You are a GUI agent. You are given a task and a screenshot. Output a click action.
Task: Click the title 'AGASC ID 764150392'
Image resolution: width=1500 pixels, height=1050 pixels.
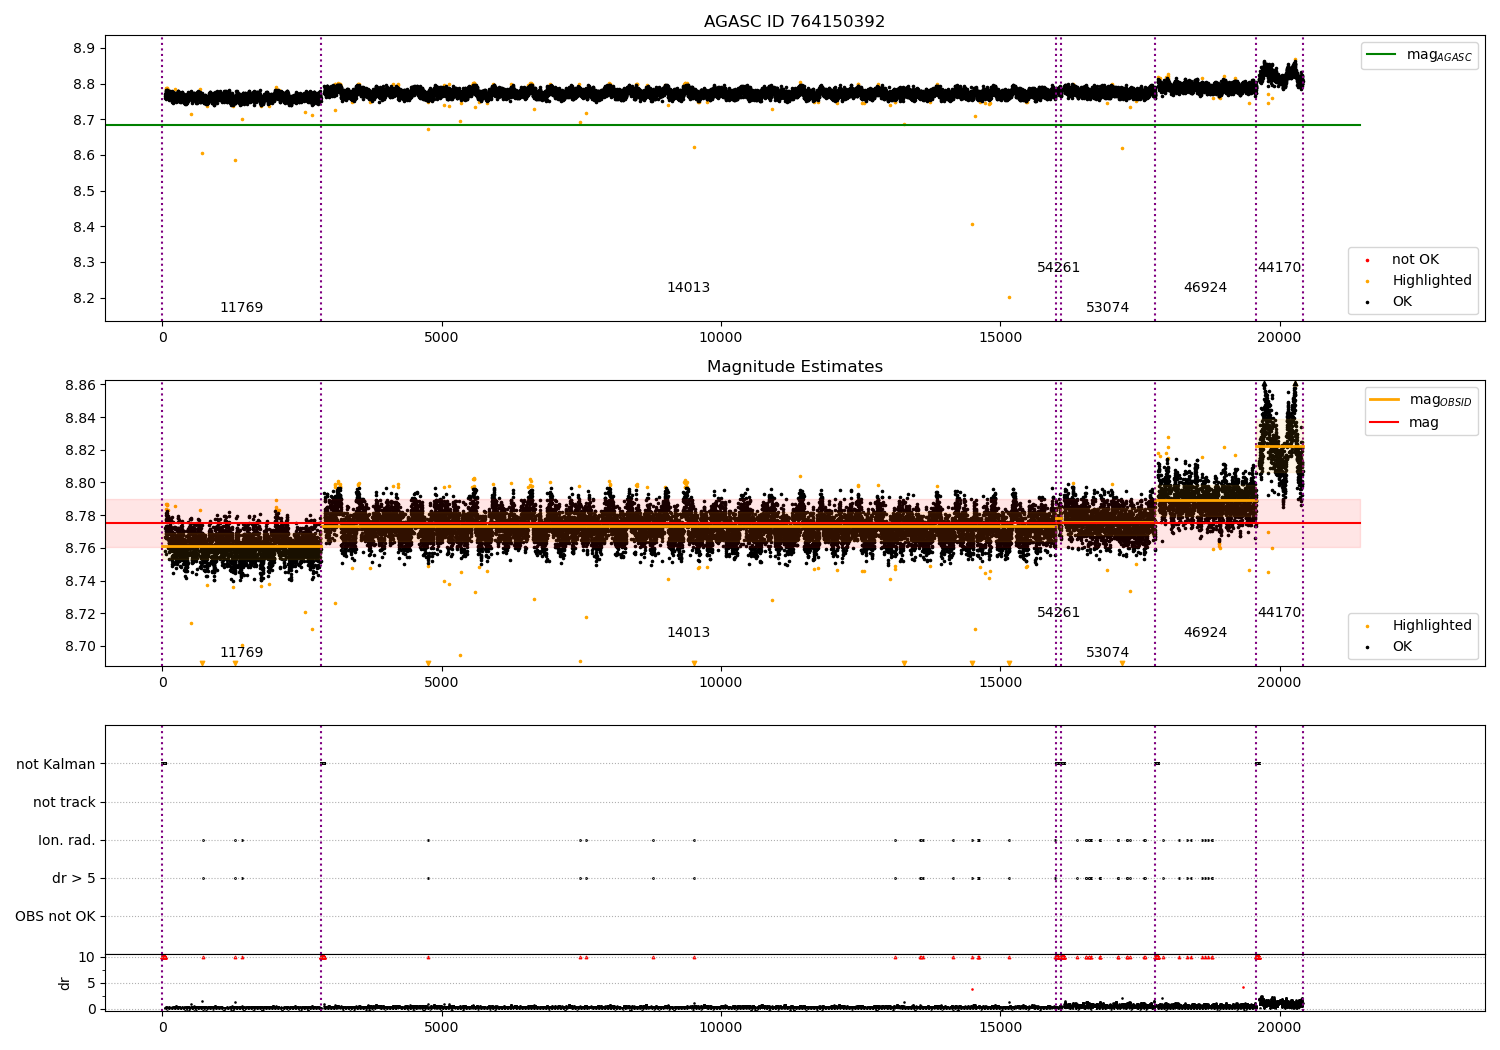click(794, 22)
